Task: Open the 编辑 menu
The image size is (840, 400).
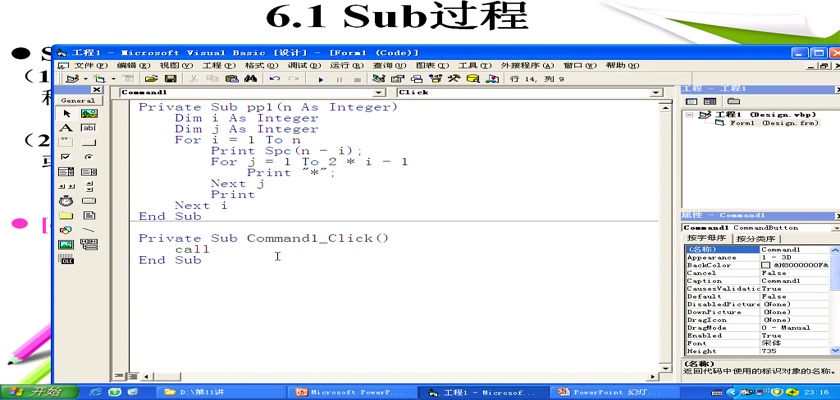Action: (134, 65)
